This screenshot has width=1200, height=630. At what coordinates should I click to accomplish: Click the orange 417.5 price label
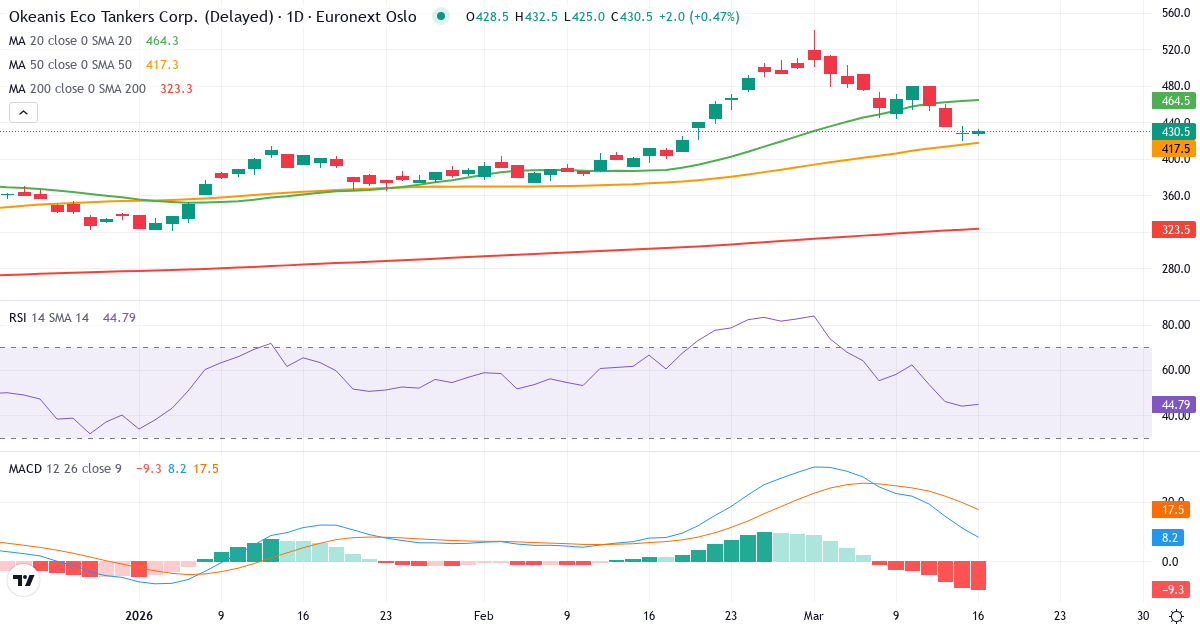coord(1174,148)
